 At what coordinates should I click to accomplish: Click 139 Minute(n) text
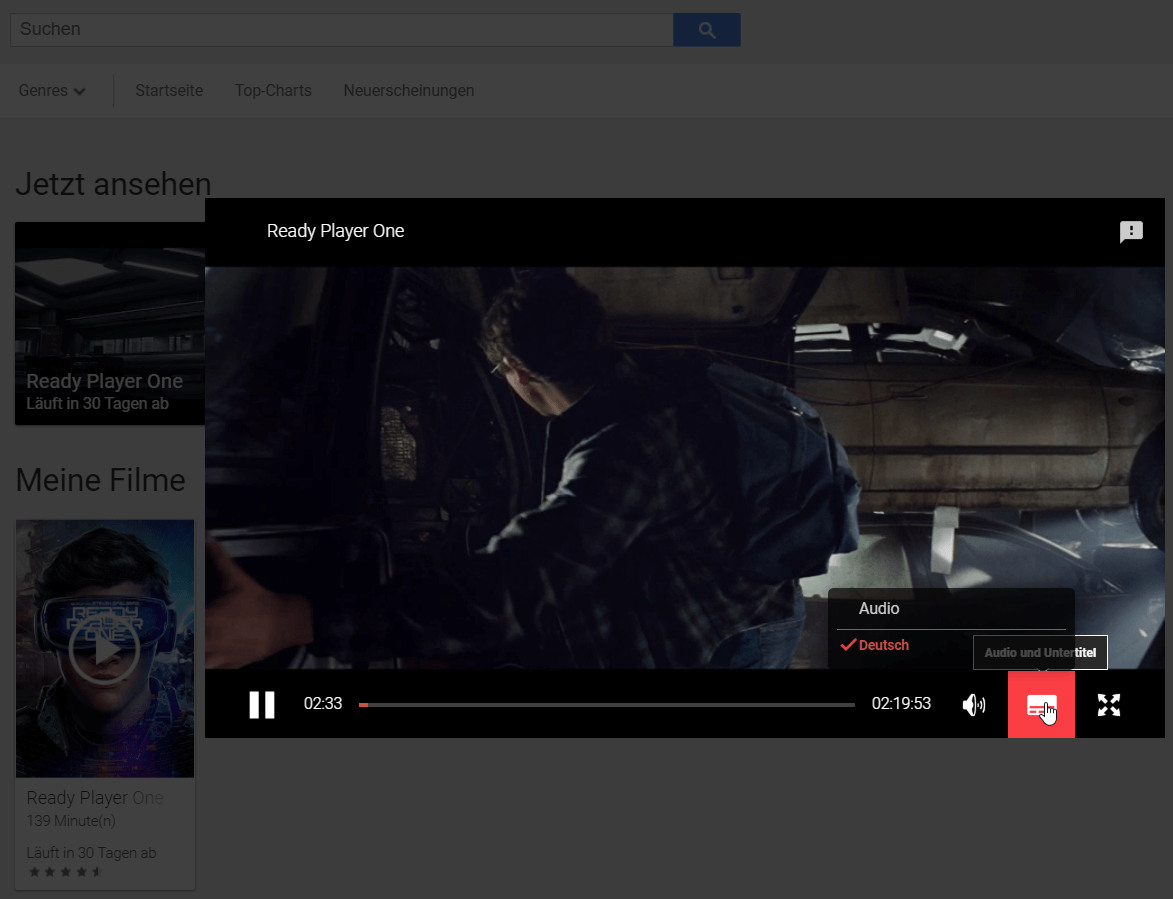(x=71, y=821)
